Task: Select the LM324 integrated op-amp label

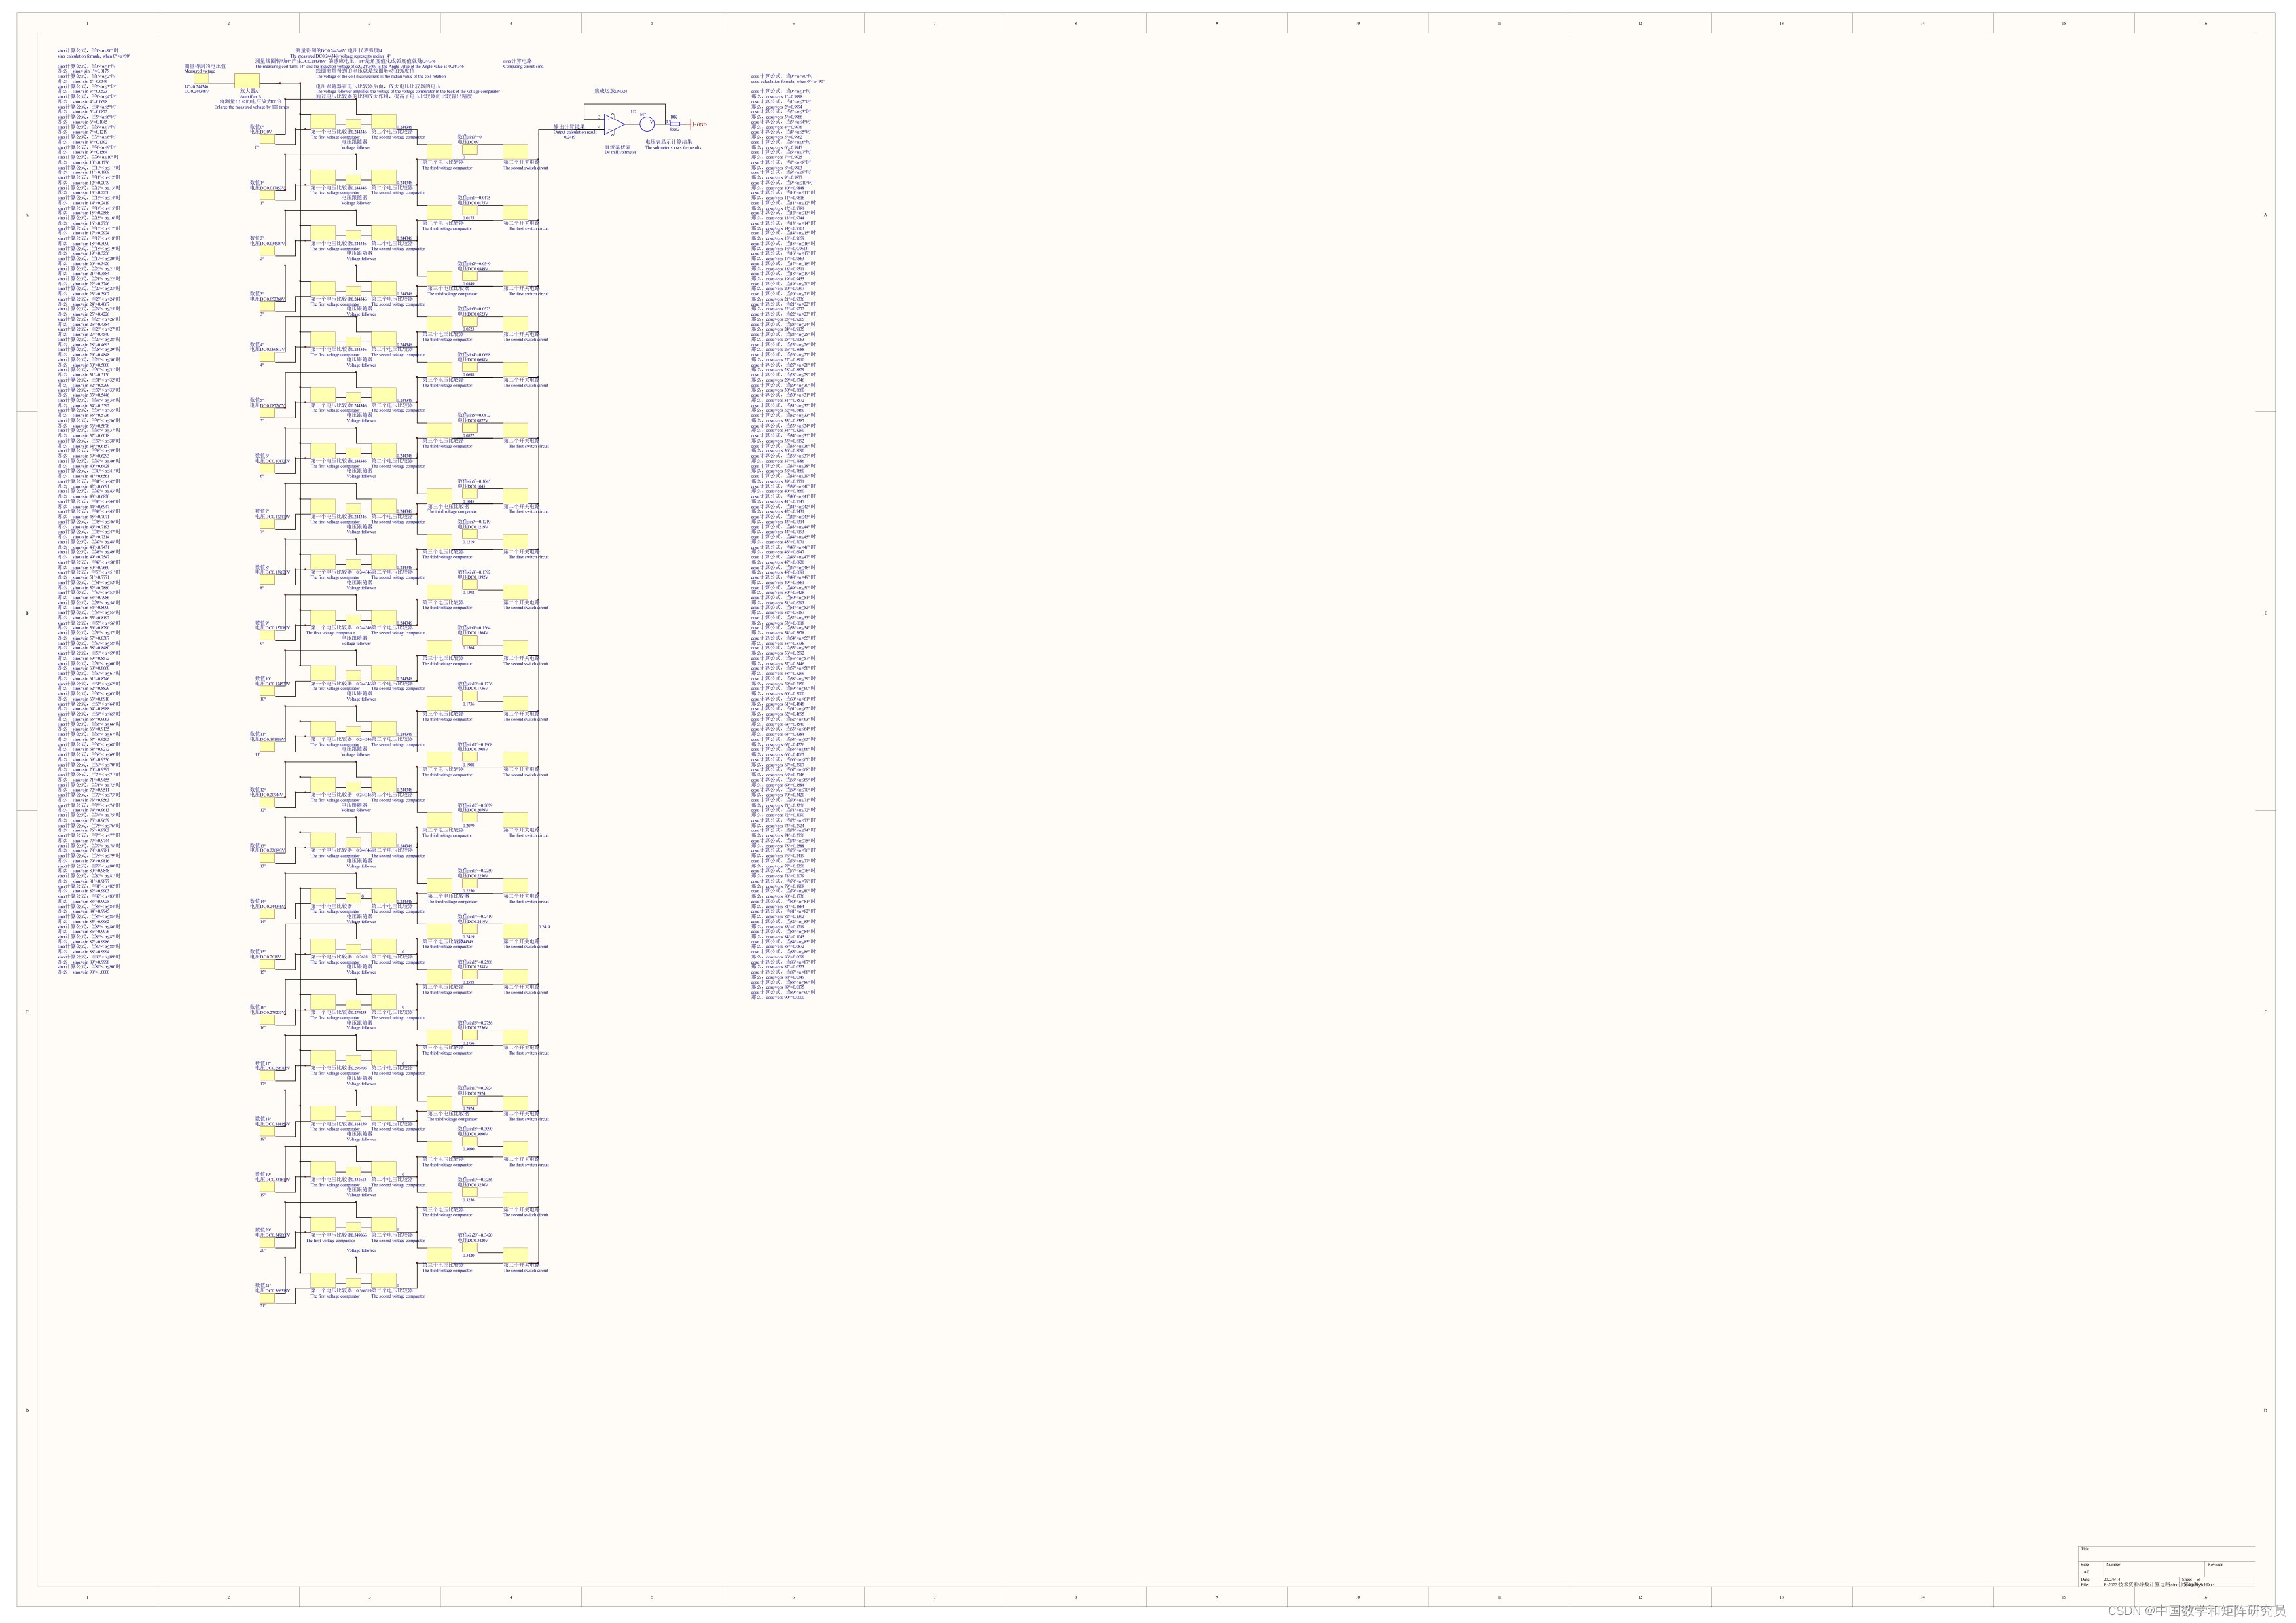Action: coord(610,91)
